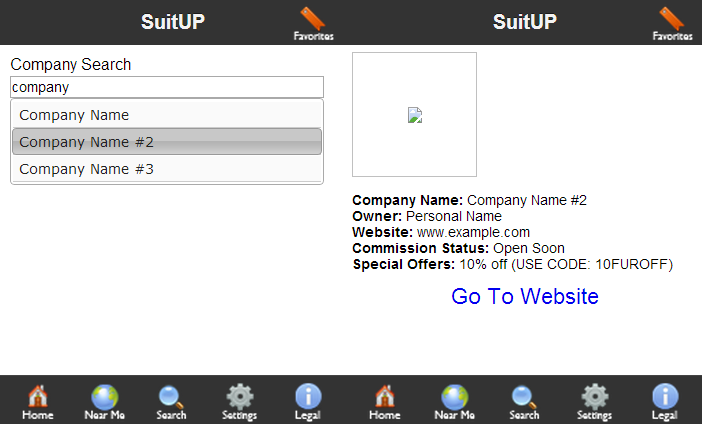Viewport: 702px width, 424px height.
Task: Tap Home icon in the right screen's bottom bar
Action: coord(385,403)
